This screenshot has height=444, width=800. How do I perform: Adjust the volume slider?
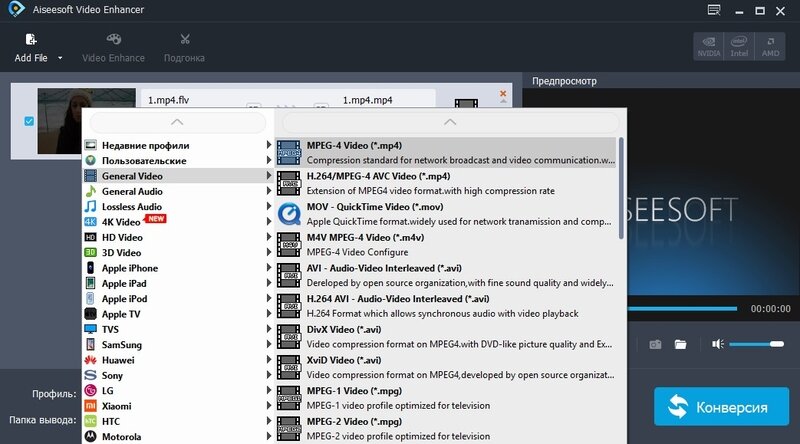(756, 344)
